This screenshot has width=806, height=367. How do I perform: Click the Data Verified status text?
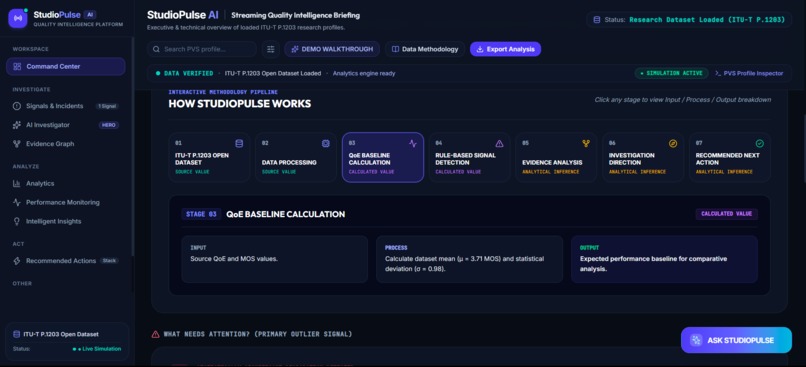pyautogui.click(x=188, y=74)
